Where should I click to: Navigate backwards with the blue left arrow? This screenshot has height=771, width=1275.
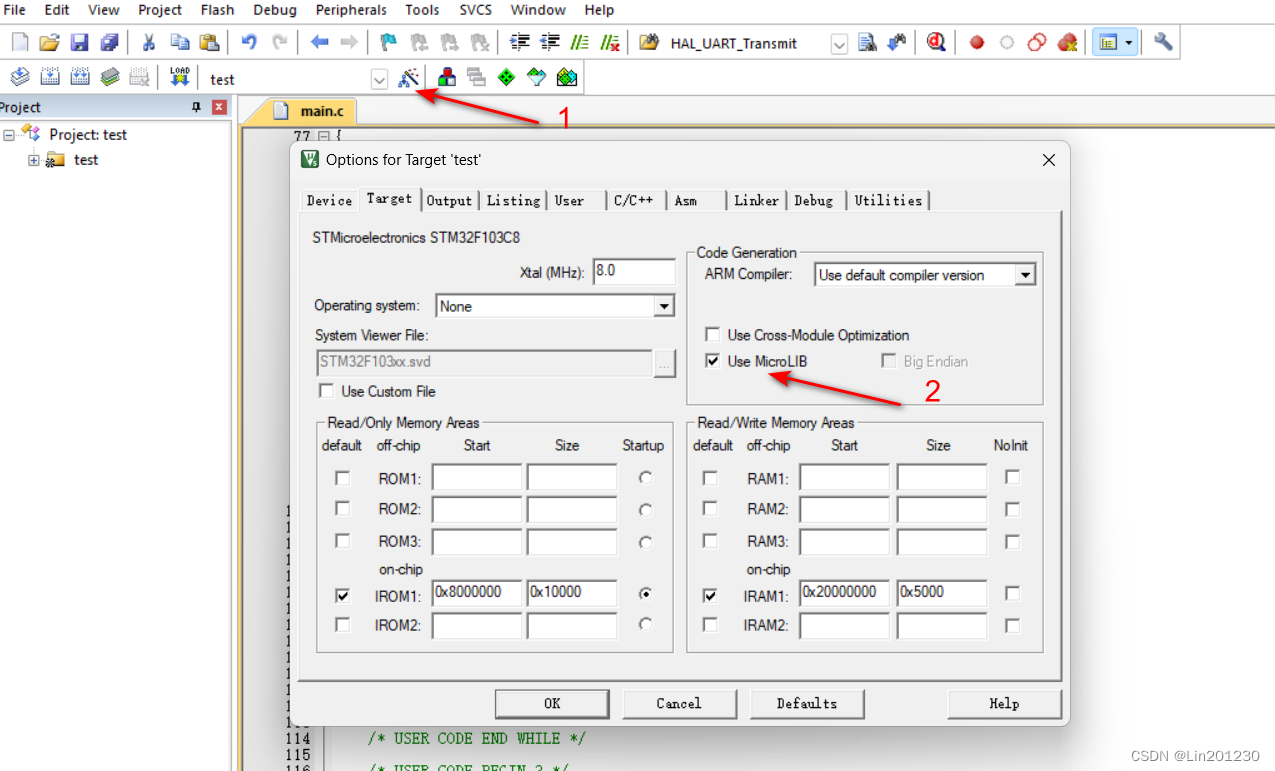pos(319,42)
